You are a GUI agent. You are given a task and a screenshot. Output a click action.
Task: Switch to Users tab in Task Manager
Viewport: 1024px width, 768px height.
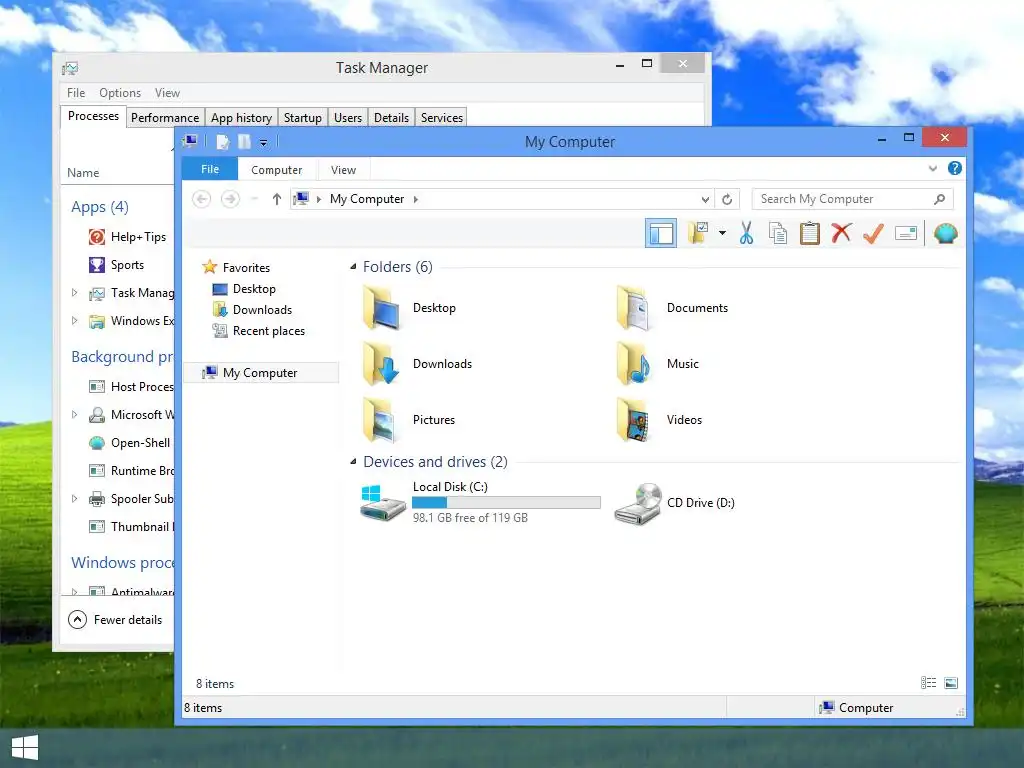tap(347, 118)
